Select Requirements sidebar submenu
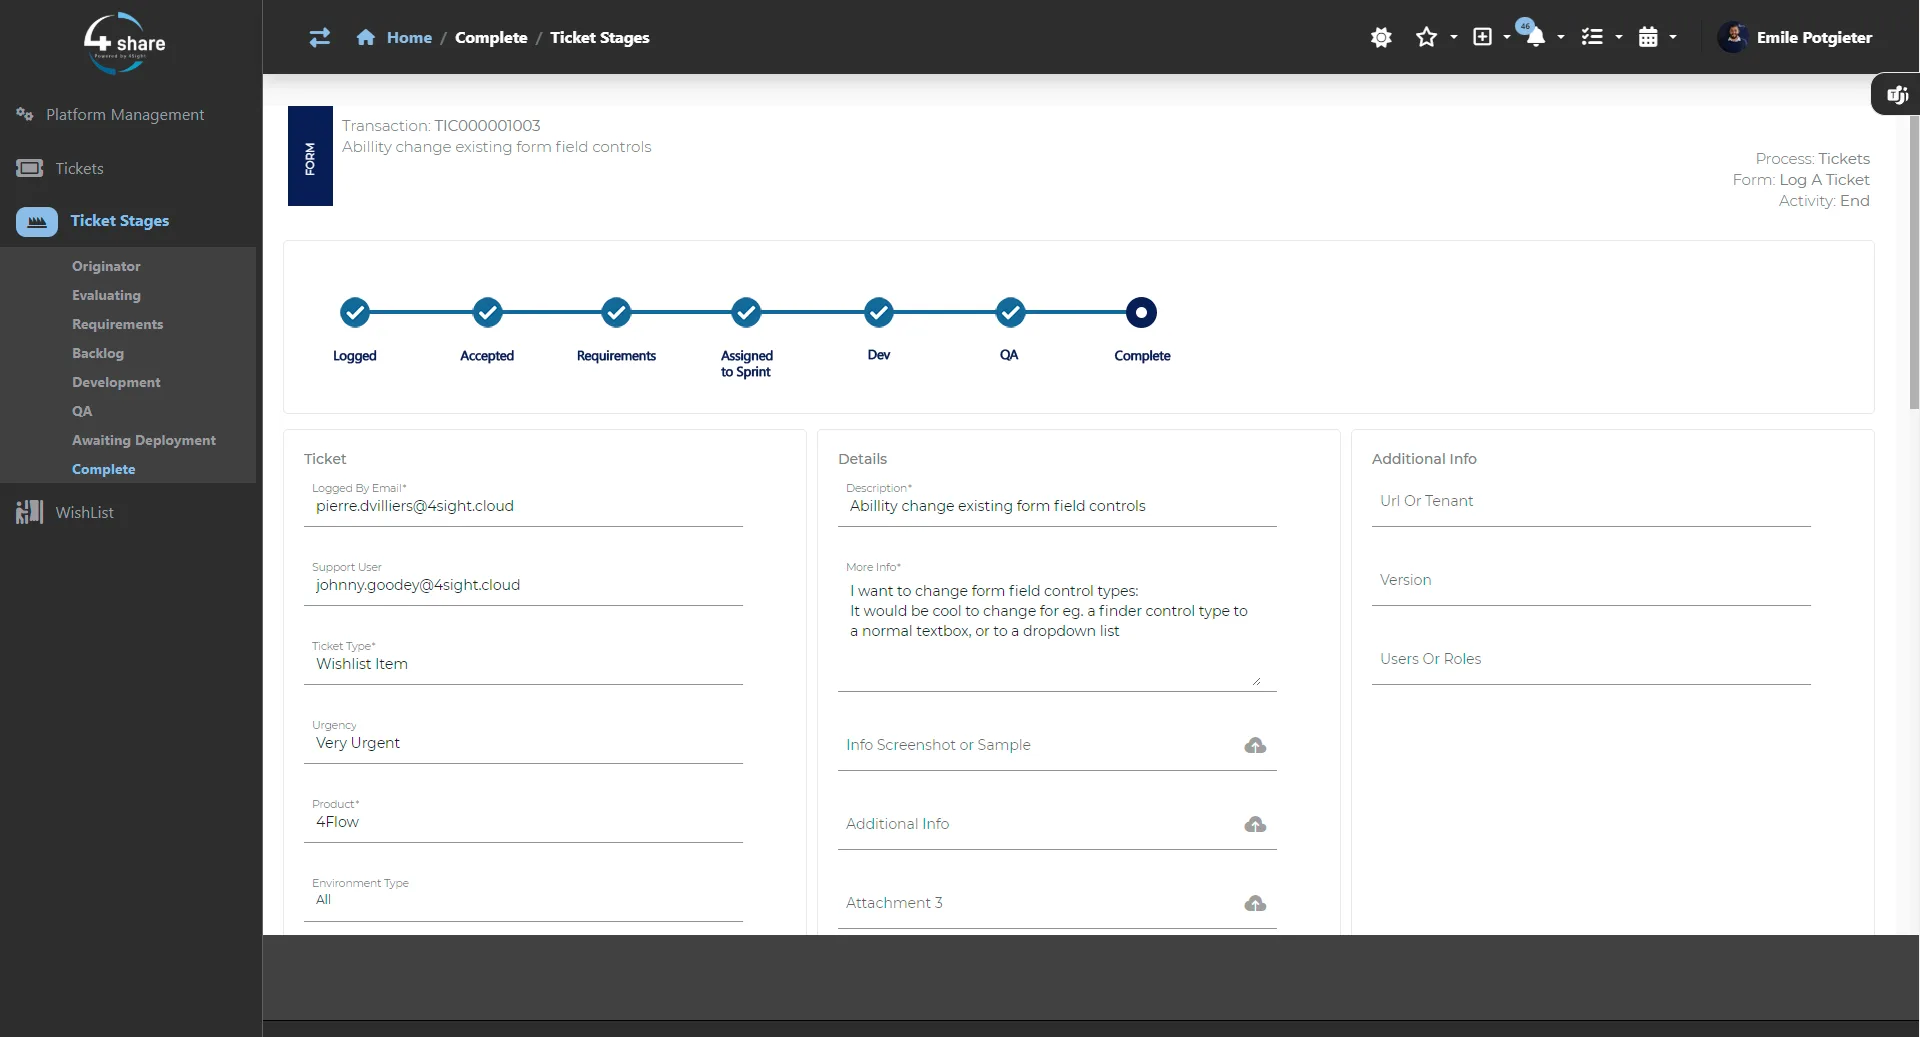The height and width of the screenshot is (1037, 1920). click(117, 324)
